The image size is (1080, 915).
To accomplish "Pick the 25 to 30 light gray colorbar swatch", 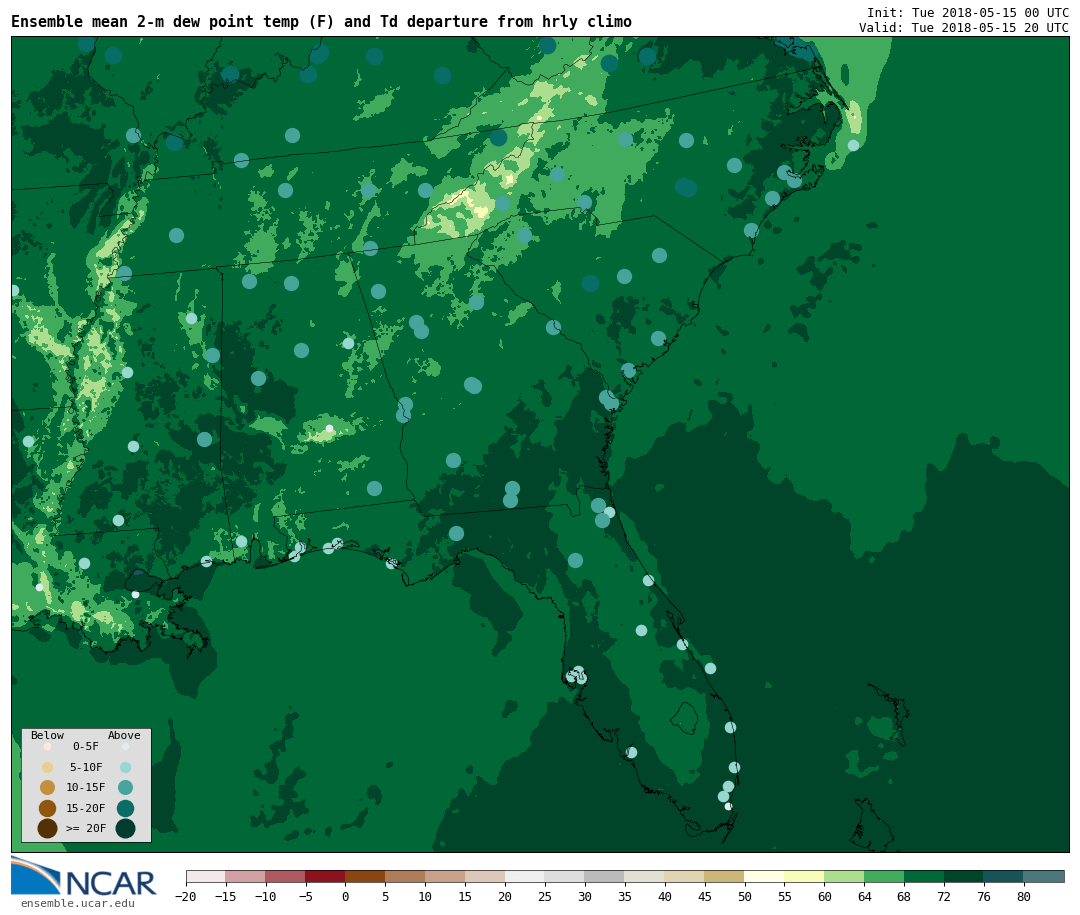I will point(565,876).
